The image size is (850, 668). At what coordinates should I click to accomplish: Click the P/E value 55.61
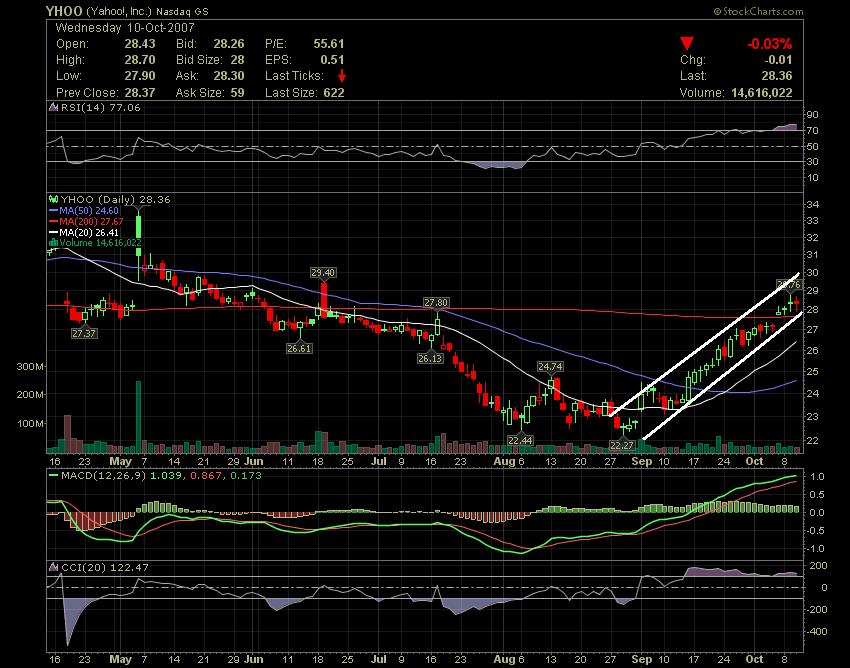[329, 43]
